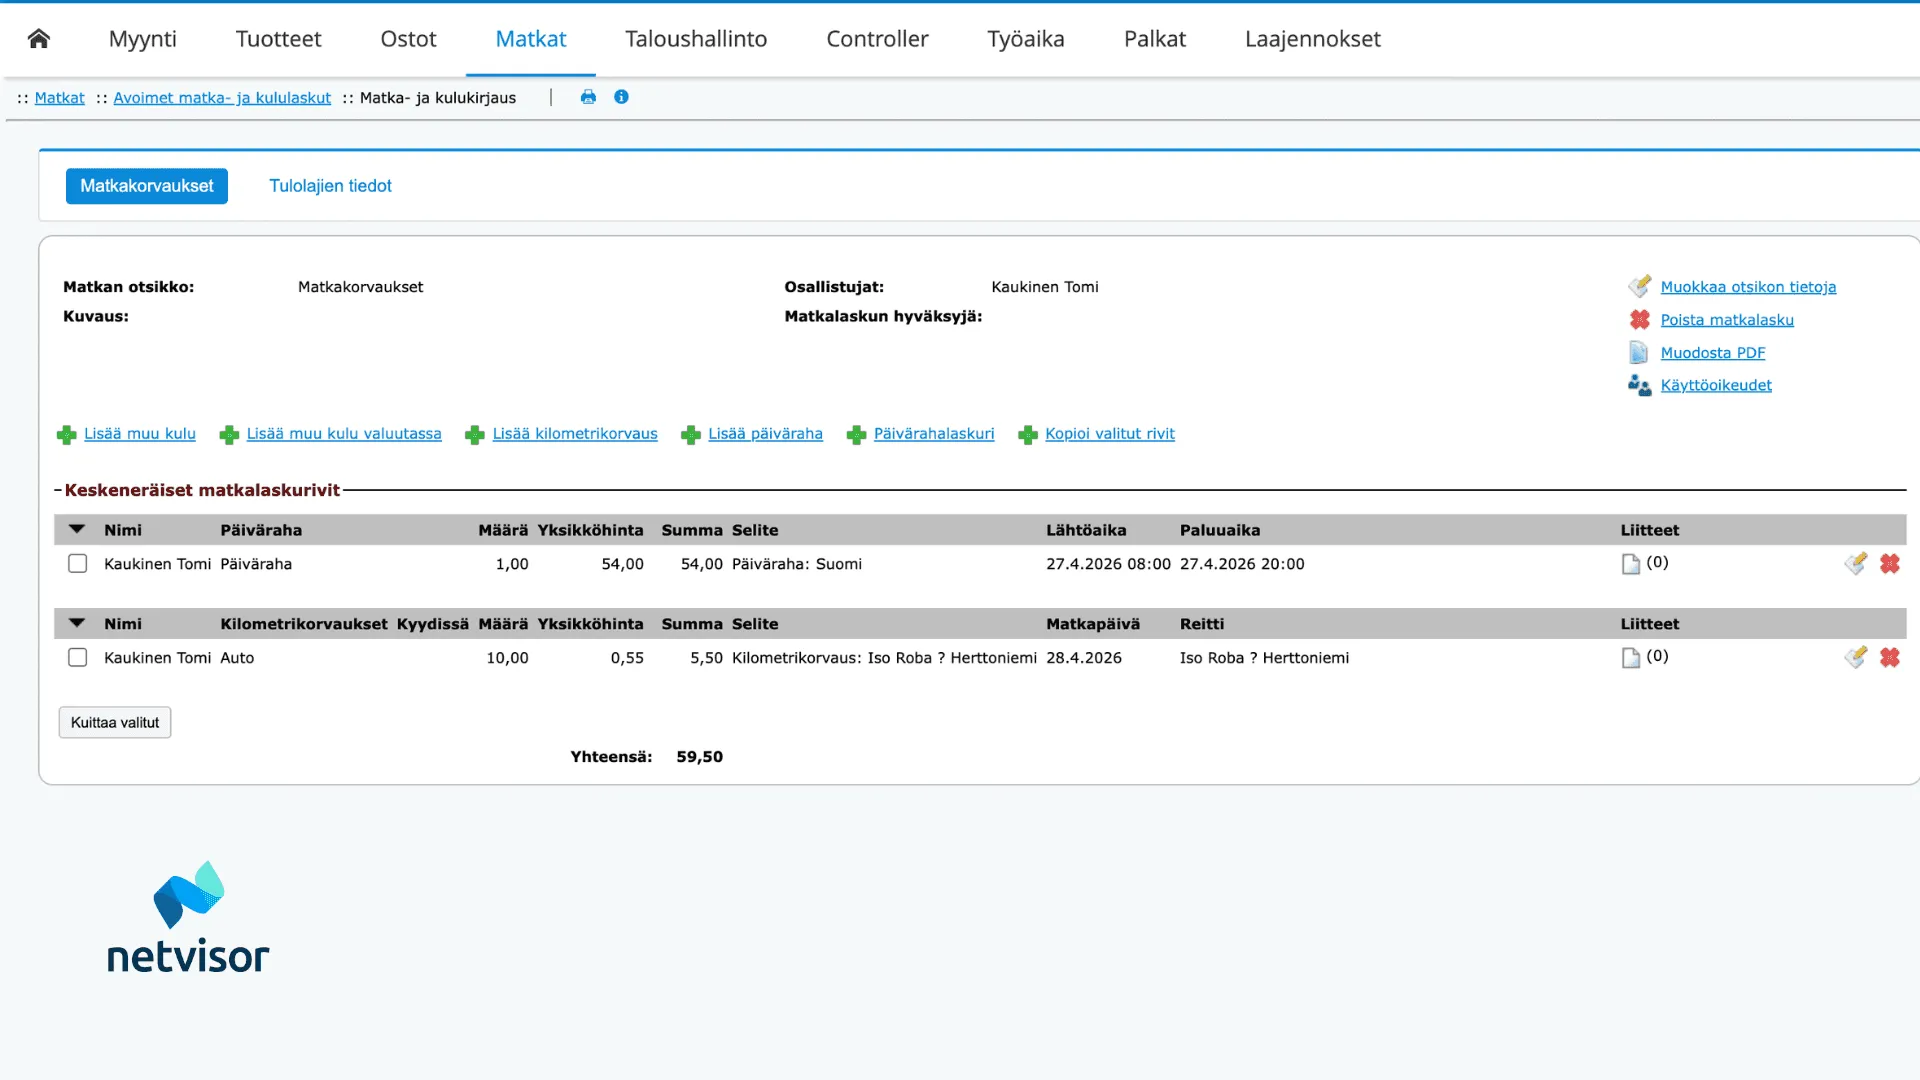The width and height of the screenshot is (1920, 1080).
Task: Click pencil icon beside Muokkaa otsikon tietoja
Action: coord(1639,287)
